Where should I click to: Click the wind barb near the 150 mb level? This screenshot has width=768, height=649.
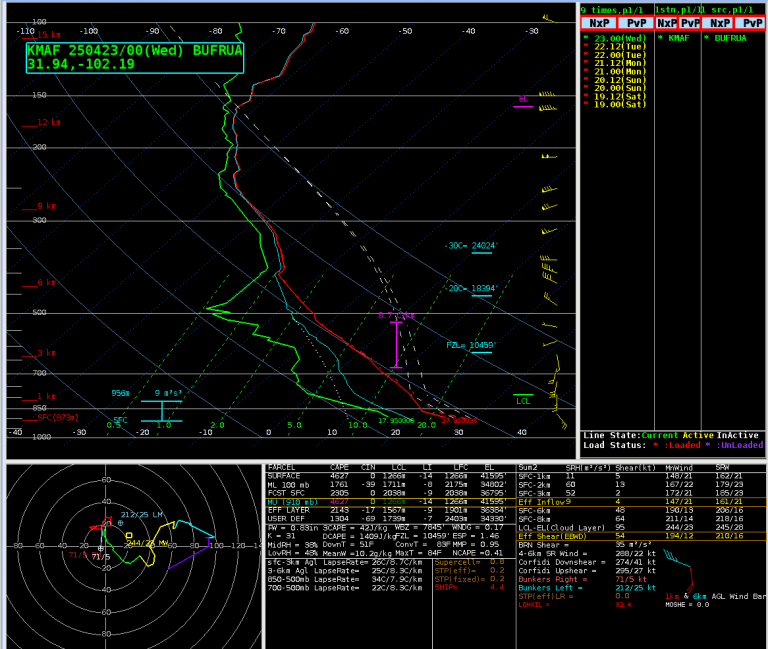[x=548, y=94]
